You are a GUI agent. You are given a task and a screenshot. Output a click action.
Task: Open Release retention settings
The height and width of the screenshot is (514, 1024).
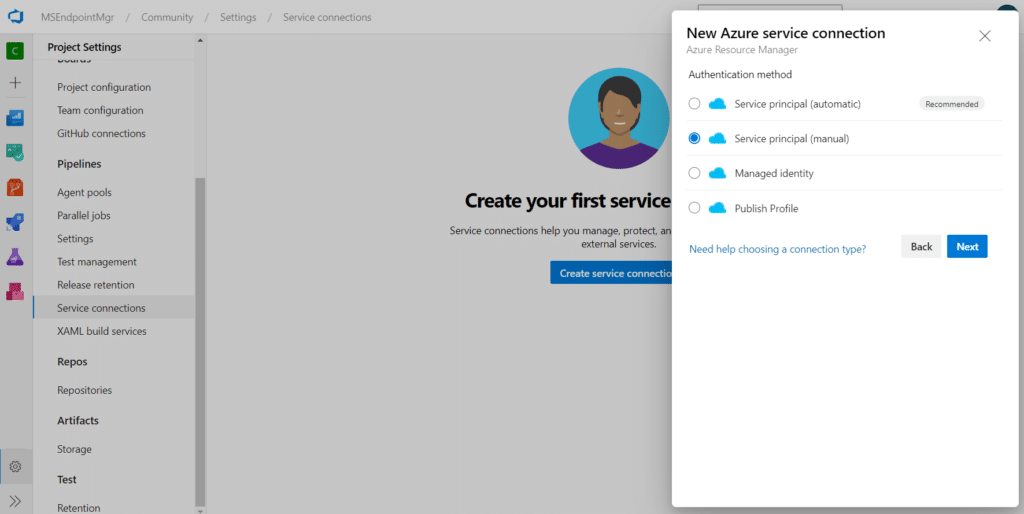(95, 285)
